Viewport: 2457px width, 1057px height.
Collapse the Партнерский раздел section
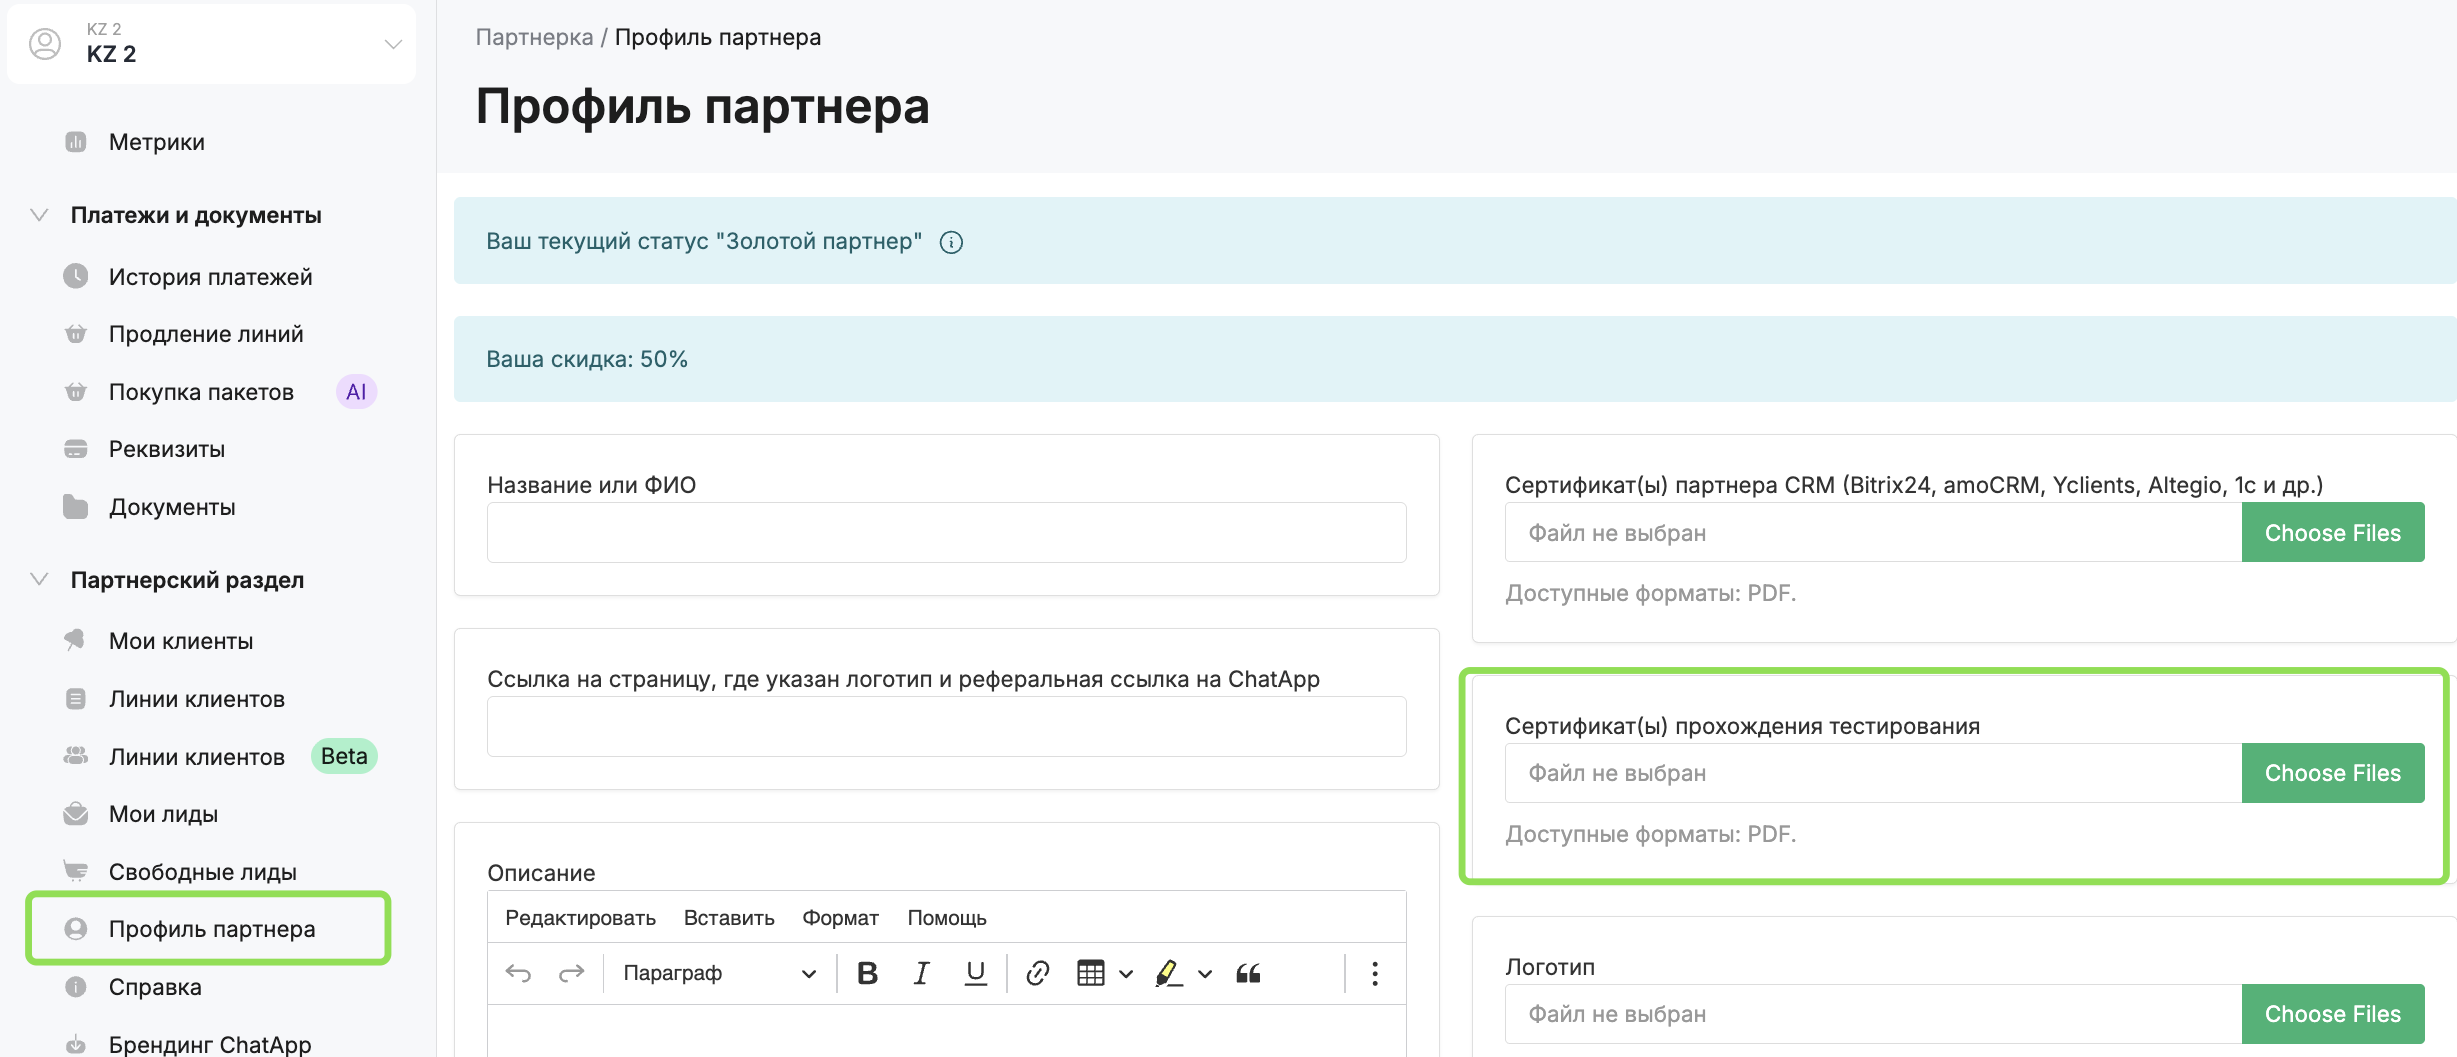40,580
